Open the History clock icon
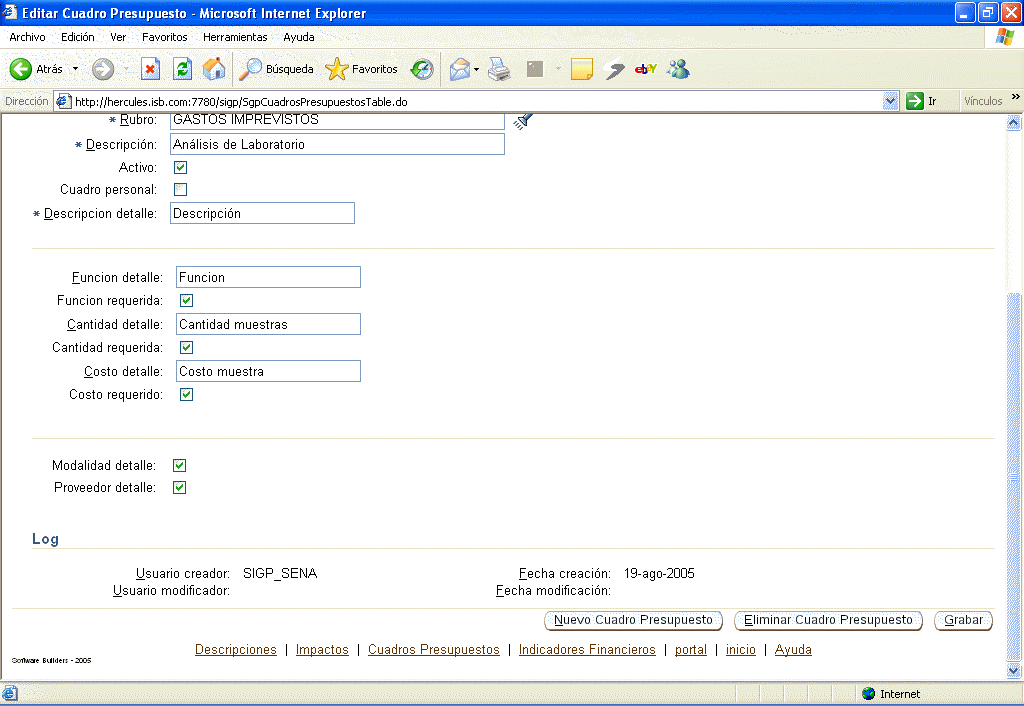 422,69
